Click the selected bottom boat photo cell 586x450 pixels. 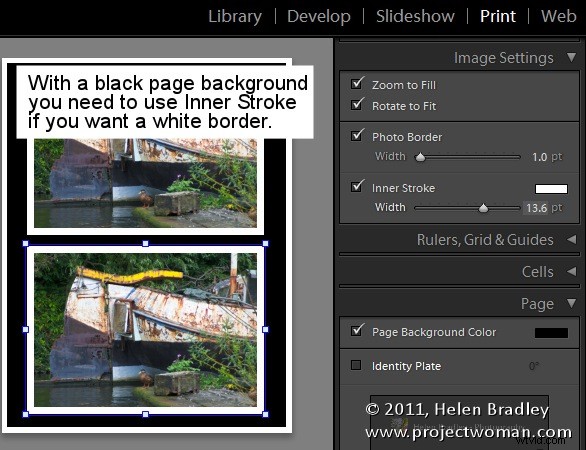pos(145,330)
